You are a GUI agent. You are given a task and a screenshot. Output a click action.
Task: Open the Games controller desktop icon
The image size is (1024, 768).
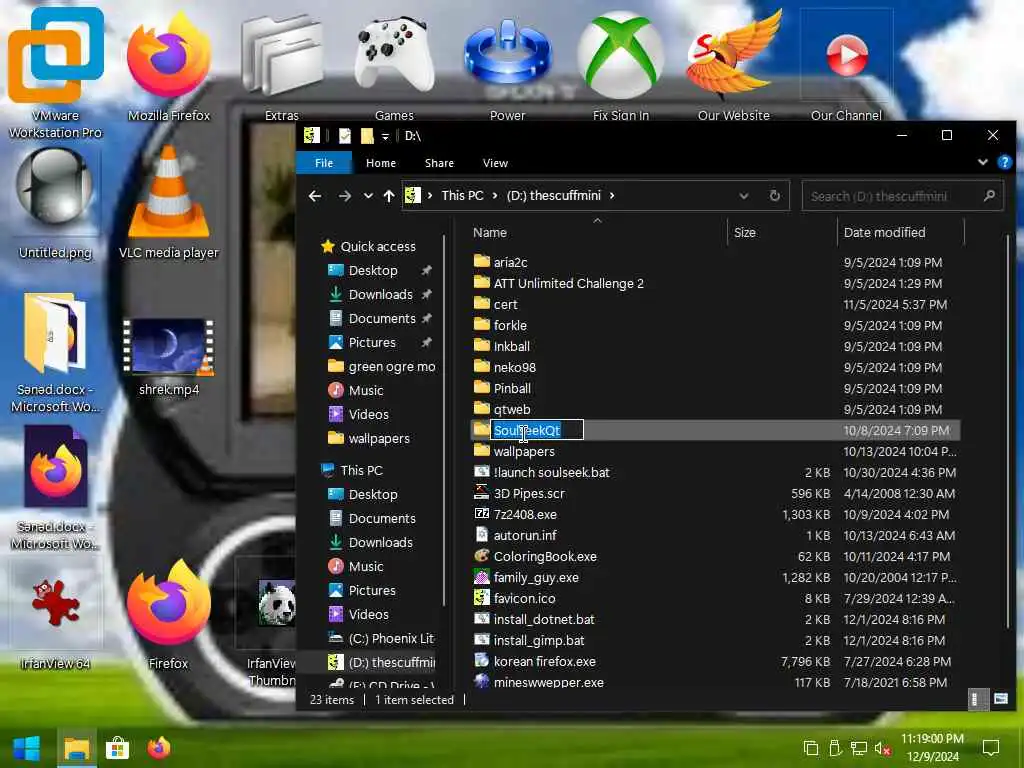coord(394,65)
